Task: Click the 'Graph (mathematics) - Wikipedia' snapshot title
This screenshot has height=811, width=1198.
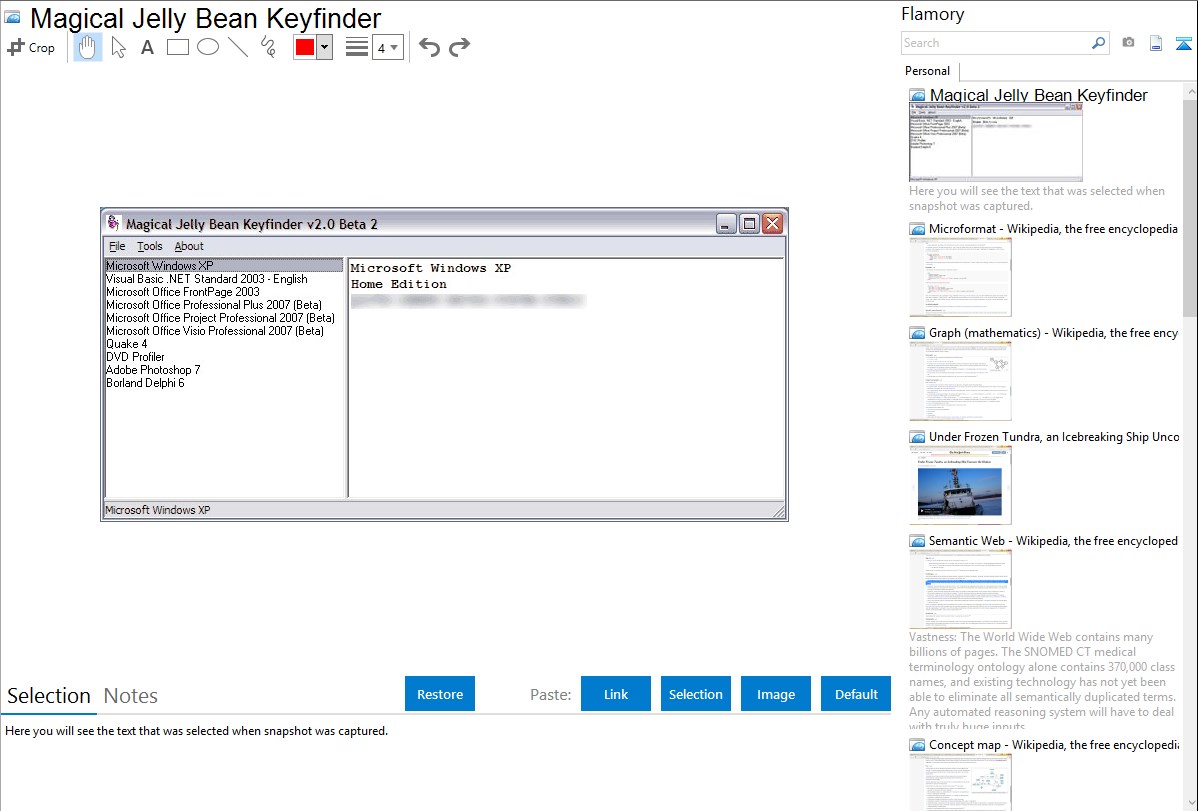Action: (1053, 333)
